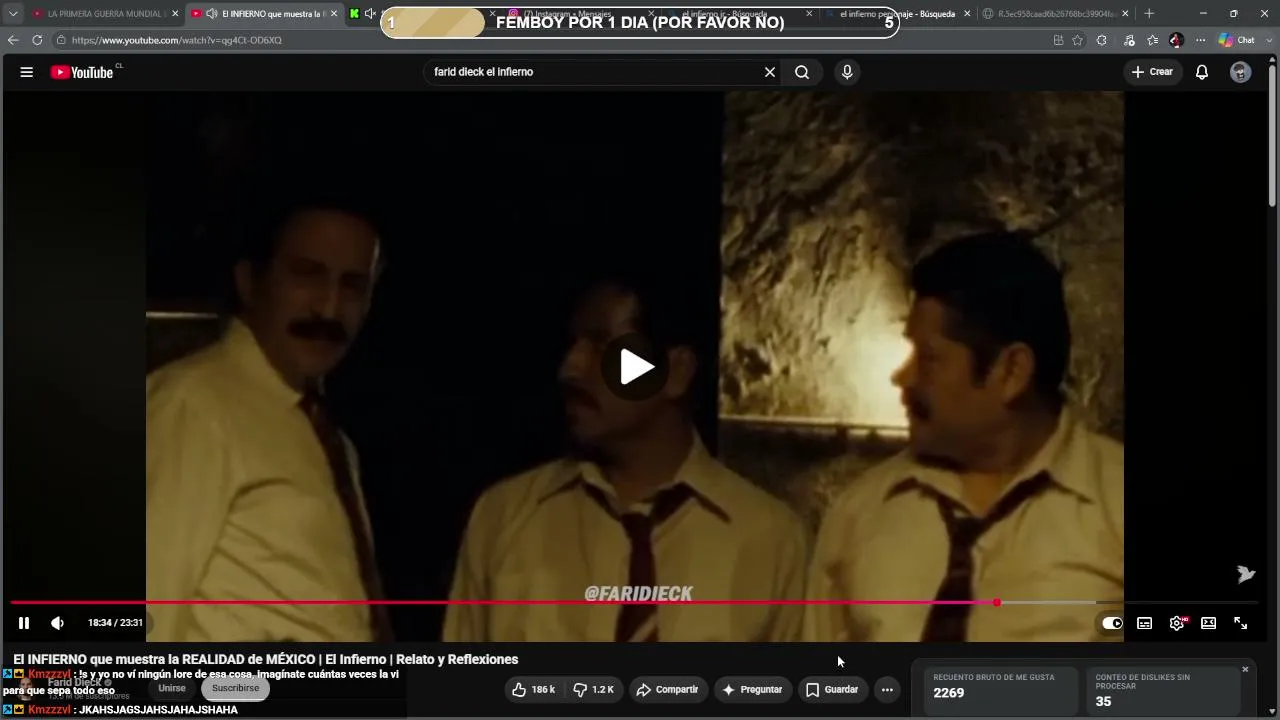Close the 'R.5ec958caad6b' tab
1280x720 pixels.
click(1125, 14)
